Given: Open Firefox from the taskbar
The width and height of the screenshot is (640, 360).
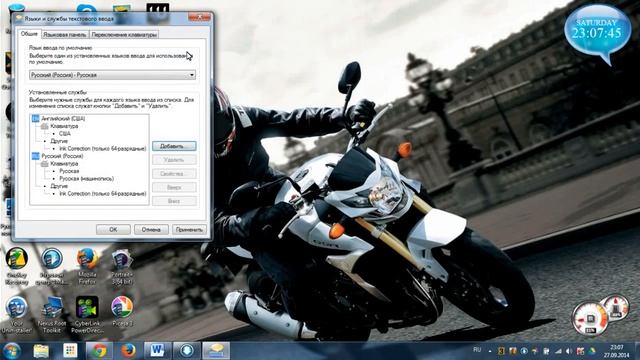Looking at the screenshot, I should [x=128, y=351].
